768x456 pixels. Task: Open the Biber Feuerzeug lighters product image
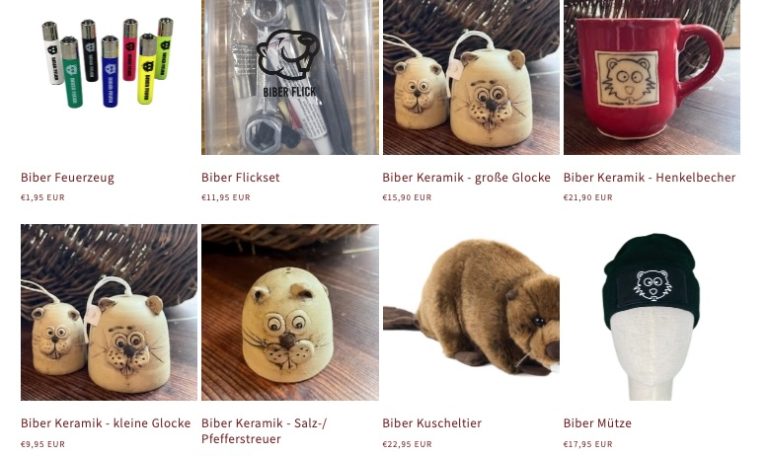coord(109,77)
